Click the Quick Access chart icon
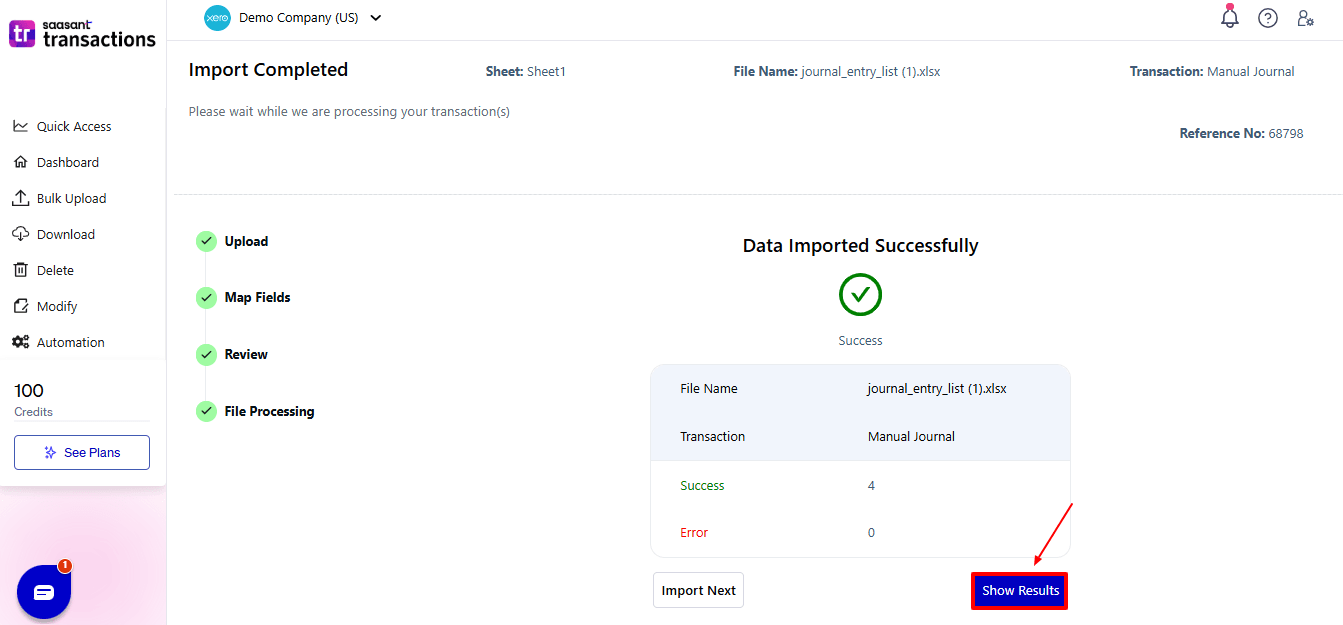Image resolution: width=1343 pixels, height=625 pixels. (20, 125)
